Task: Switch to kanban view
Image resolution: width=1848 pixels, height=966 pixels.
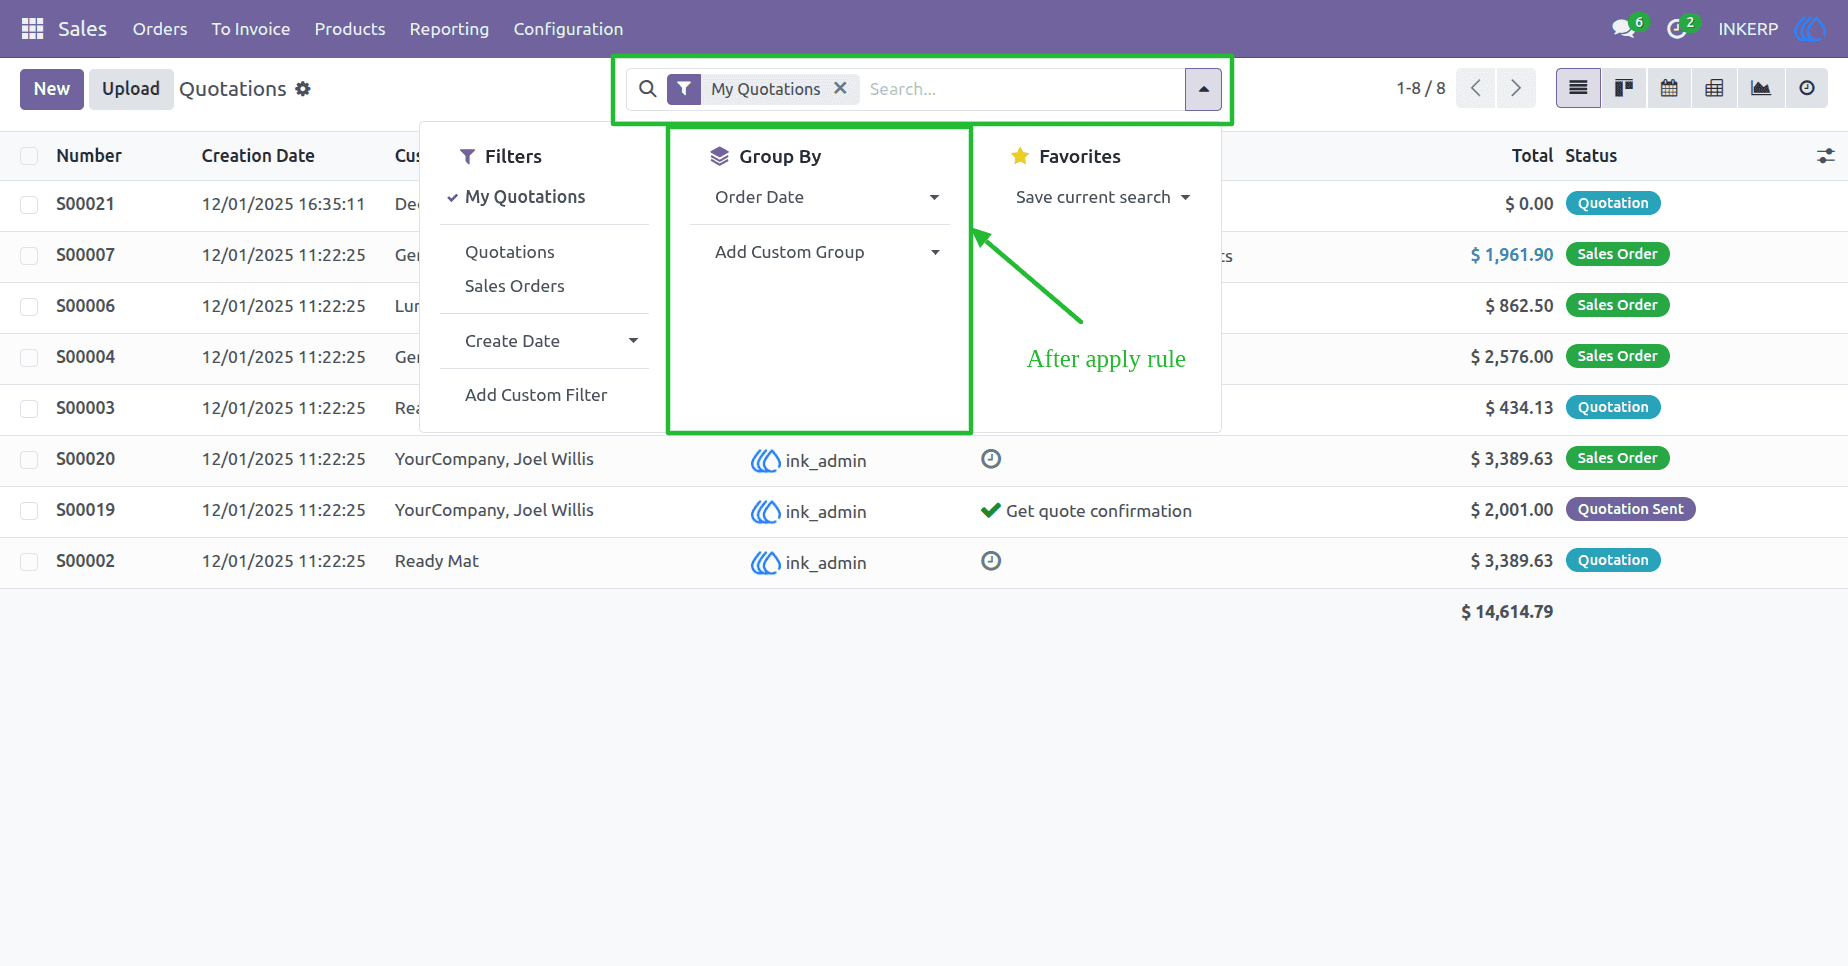Action: tap(1624, 89)
